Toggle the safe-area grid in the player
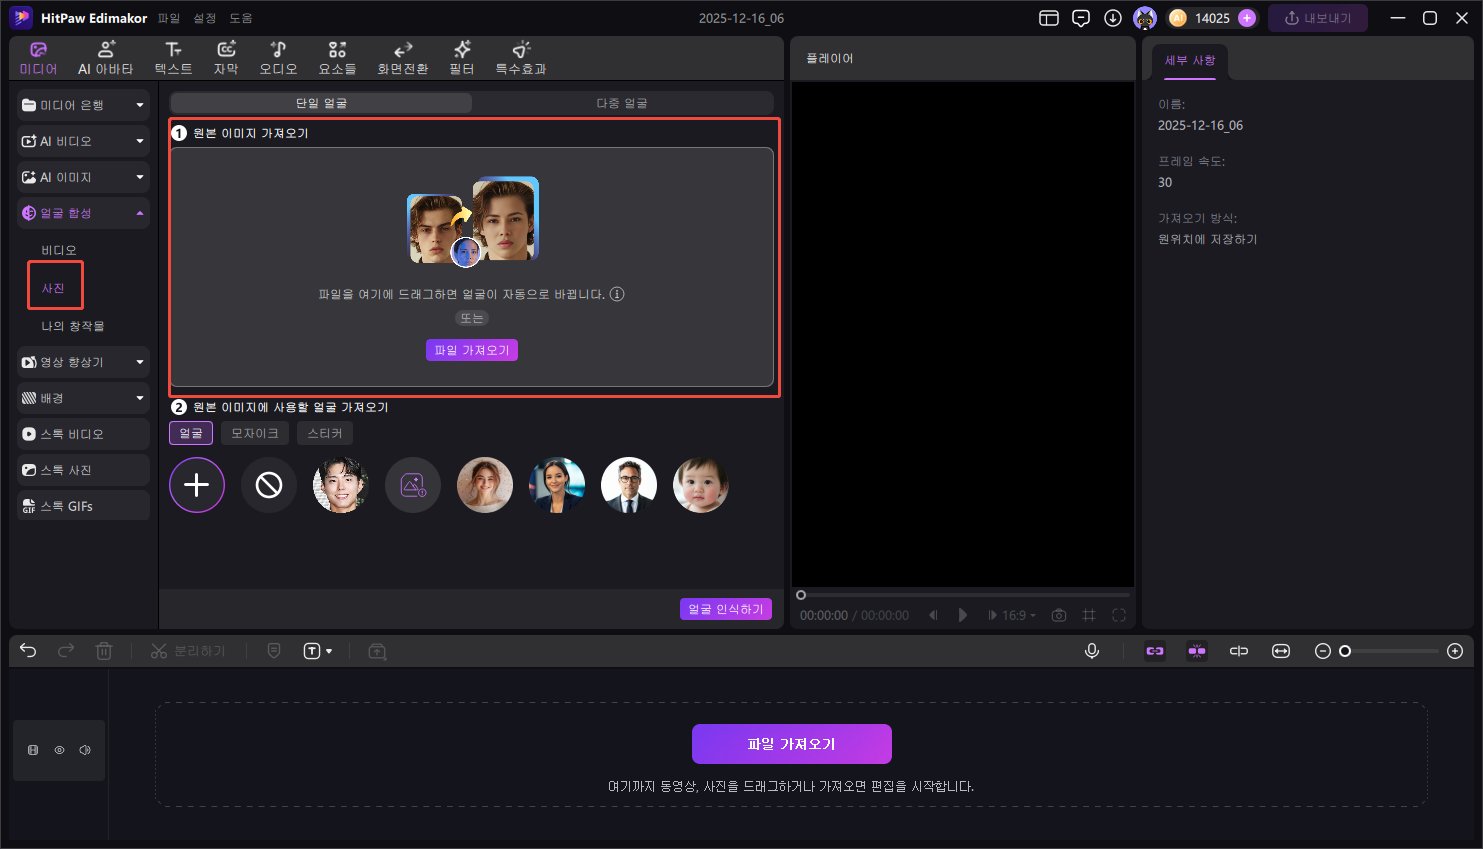This screenshot has height=849, width=1483. click(x=1089, y=615)
